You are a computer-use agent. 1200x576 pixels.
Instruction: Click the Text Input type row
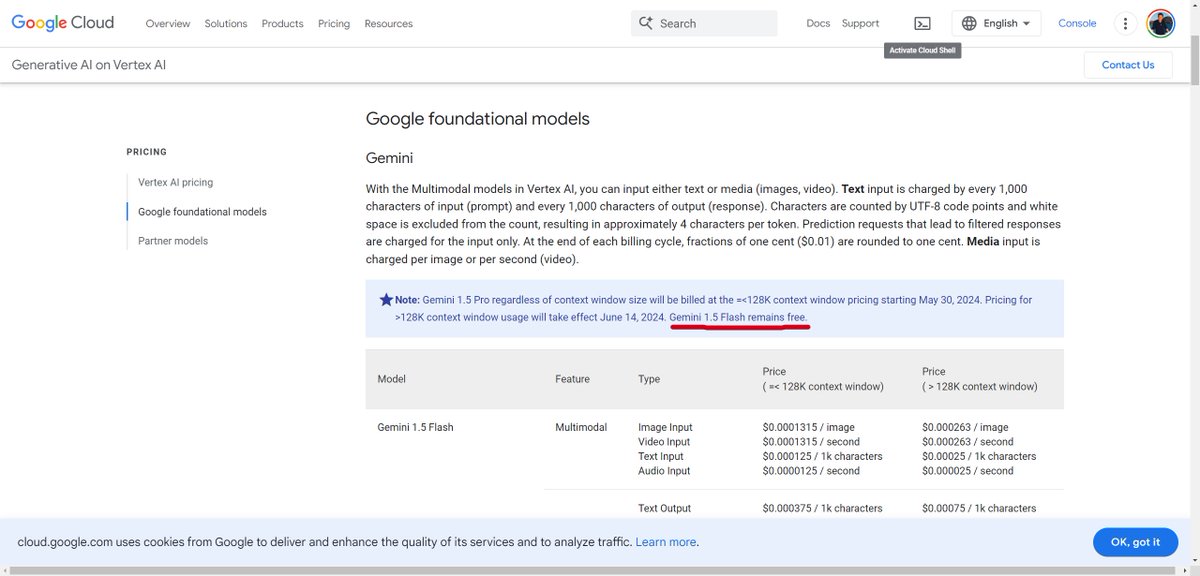pyautogui.click(x=661, y=456)
